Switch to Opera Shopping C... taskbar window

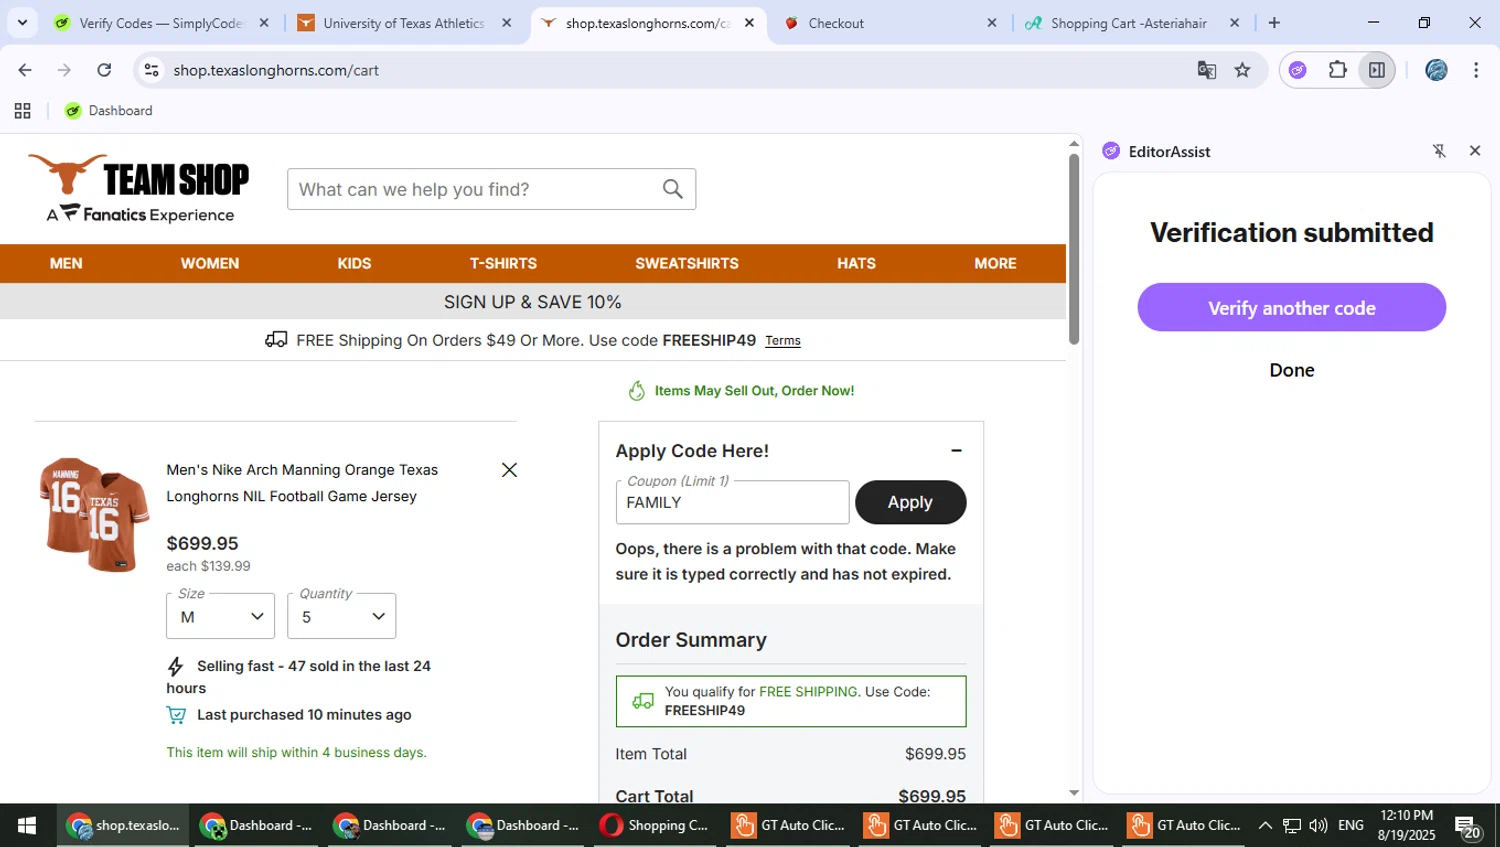655,826
